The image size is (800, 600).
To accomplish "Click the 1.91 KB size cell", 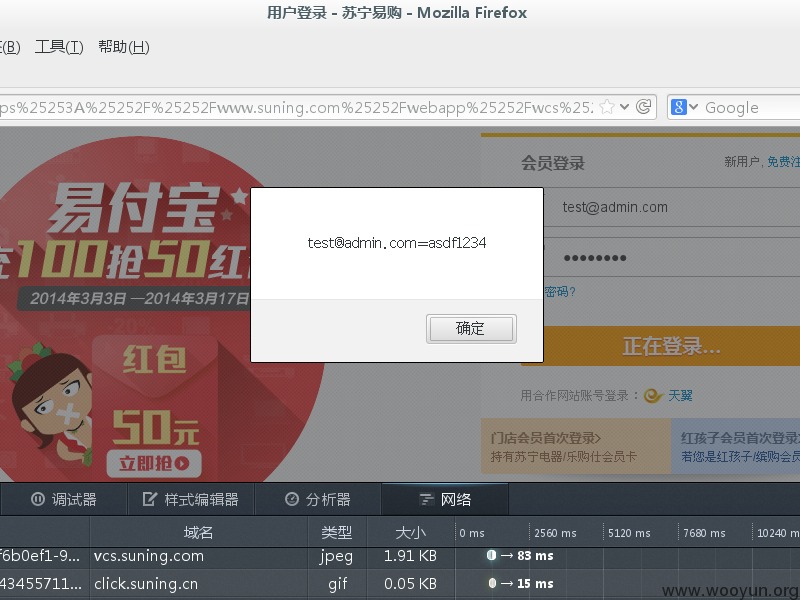I will click(410, 556).
